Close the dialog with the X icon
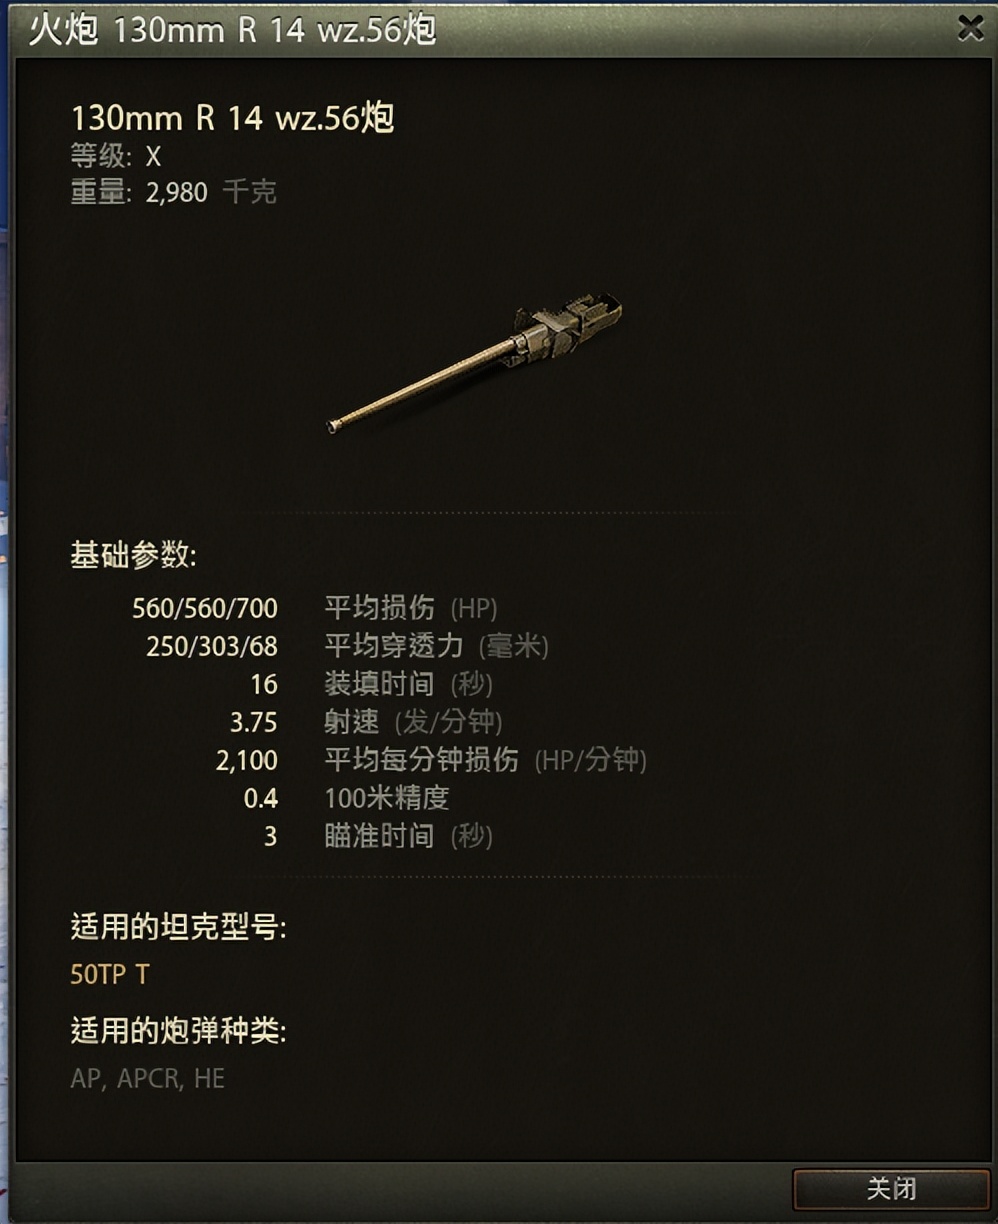The image size is (998, 1224). point(970,28)
